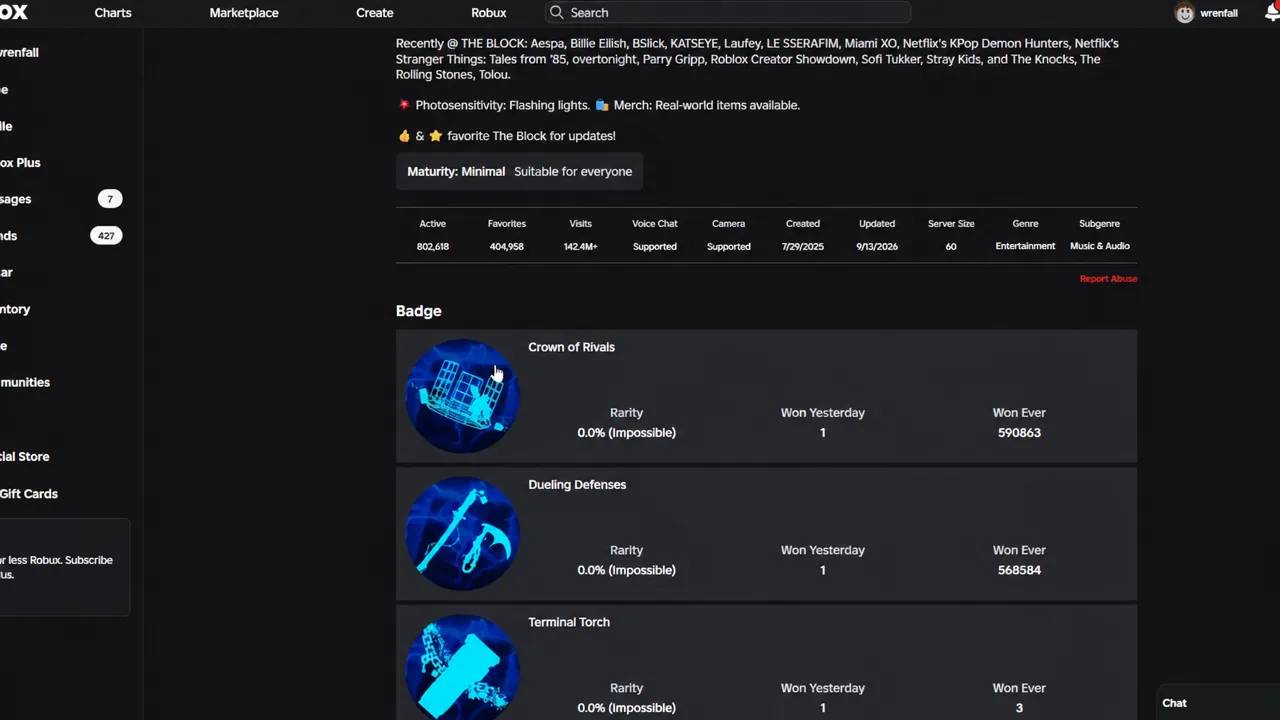Click the wrenfall username in the header

(x=1219, y=13)
